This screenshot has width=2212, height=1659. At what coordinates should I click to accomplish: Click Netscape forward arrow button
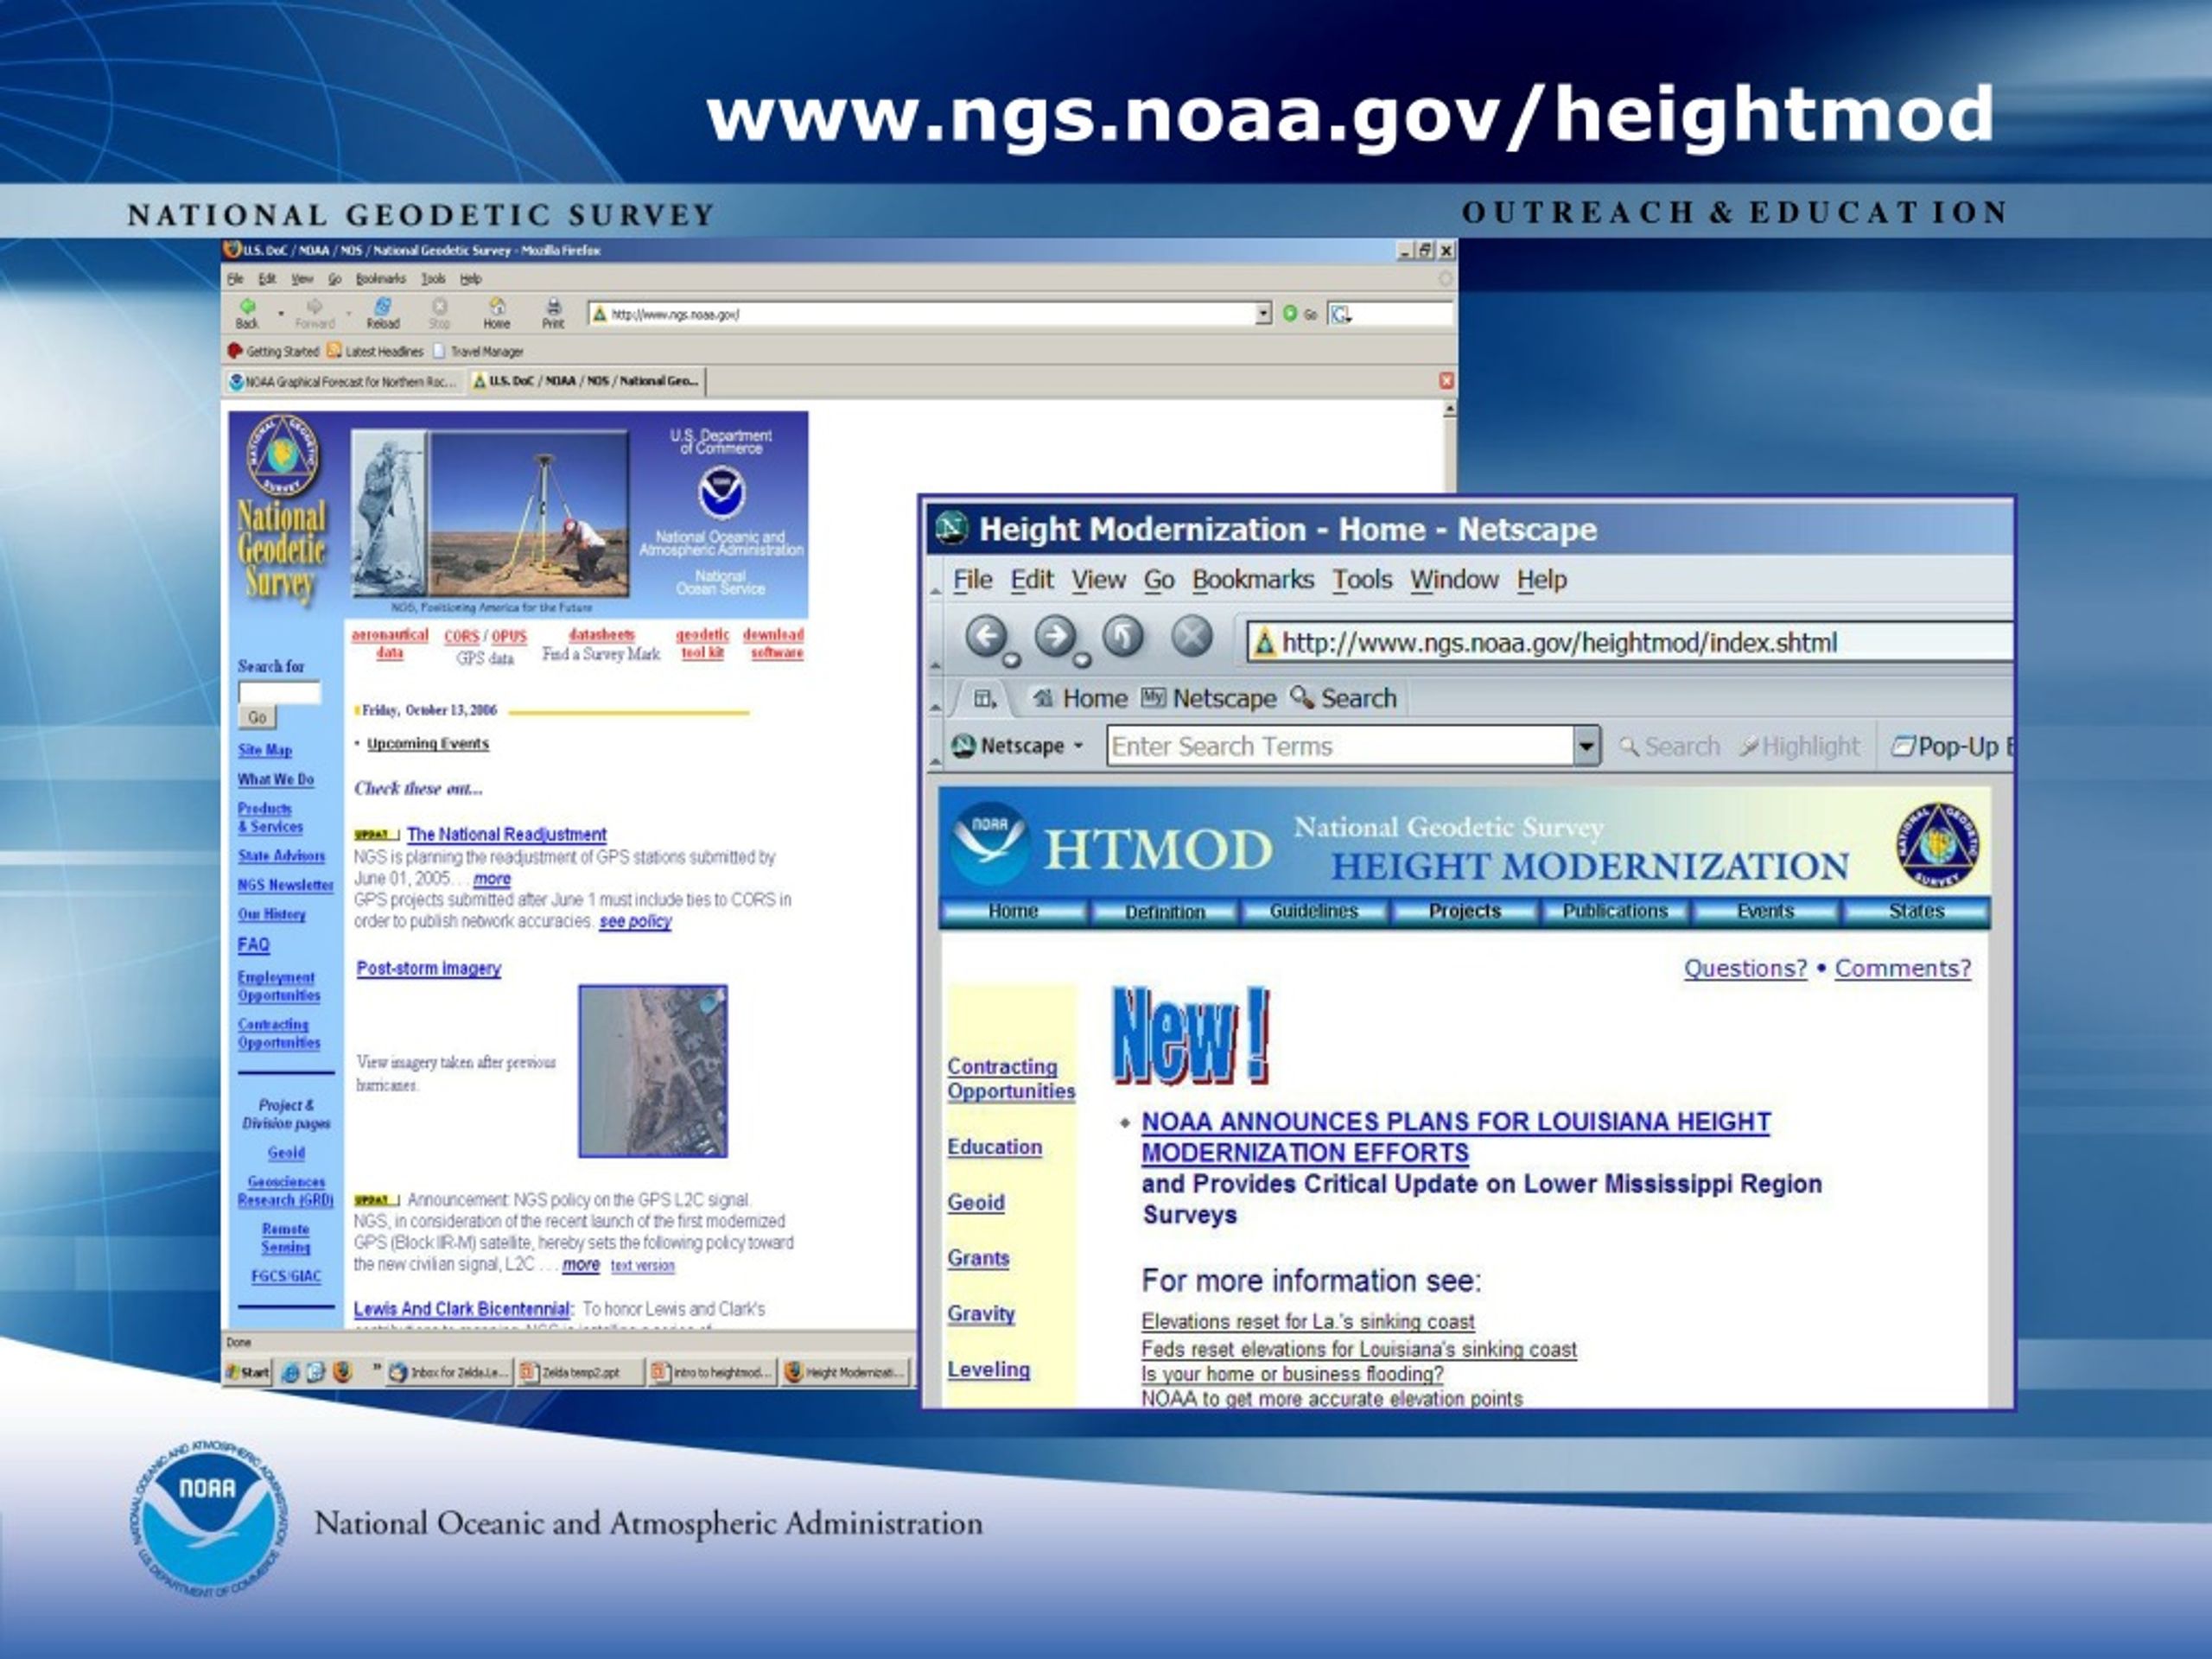coord(1056,636)
